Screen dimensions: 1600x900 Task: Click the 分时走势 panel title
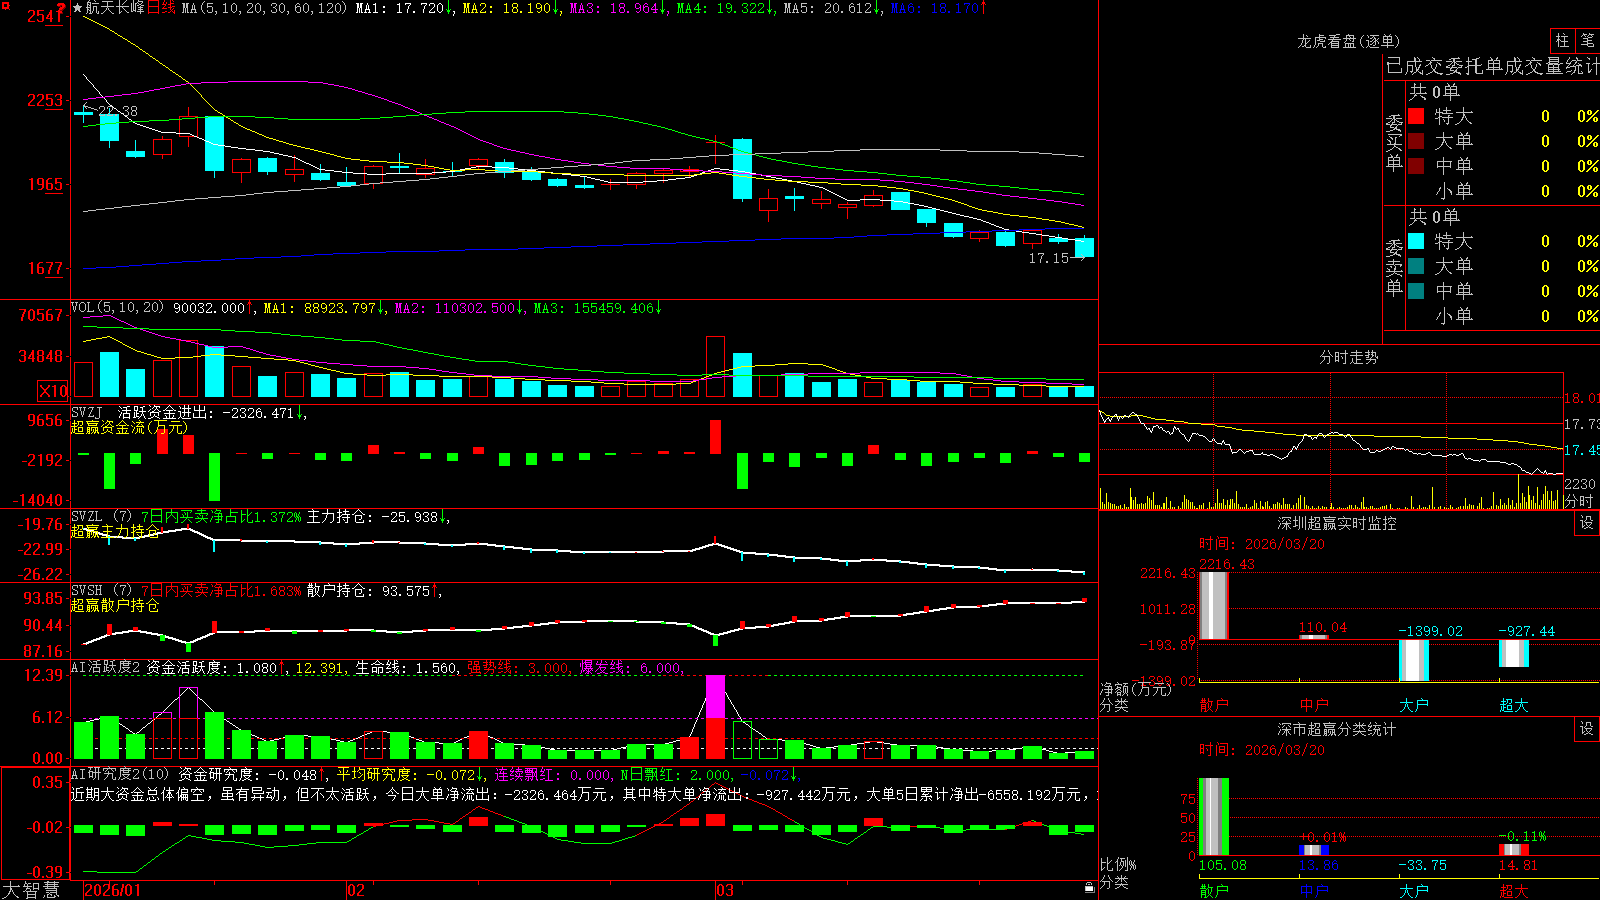[x=1348, y=357]
